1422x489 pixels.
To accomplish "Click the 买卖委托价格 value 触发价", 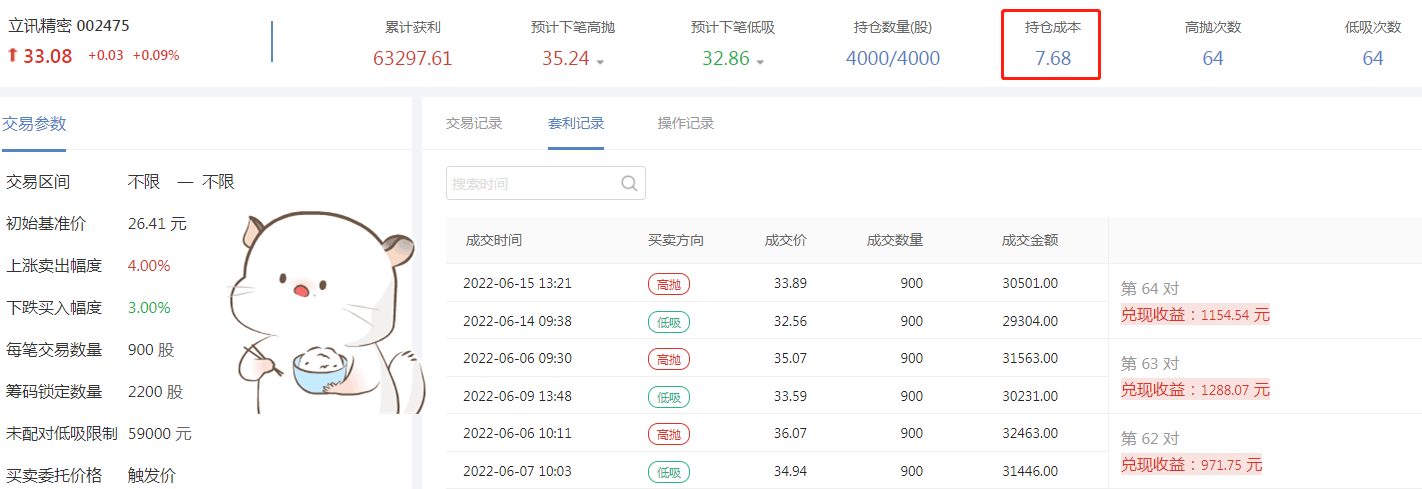I will coord(152,476).
